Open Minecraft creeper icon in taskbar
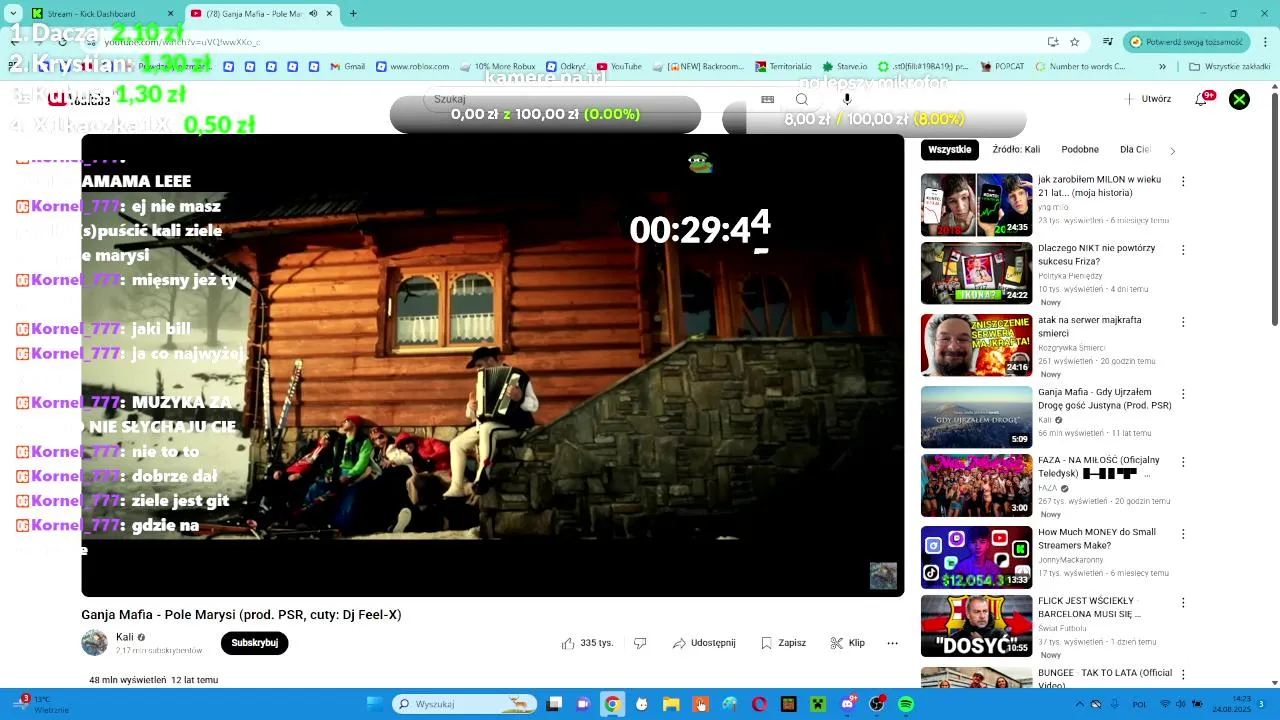 click(x=818, y=704)
